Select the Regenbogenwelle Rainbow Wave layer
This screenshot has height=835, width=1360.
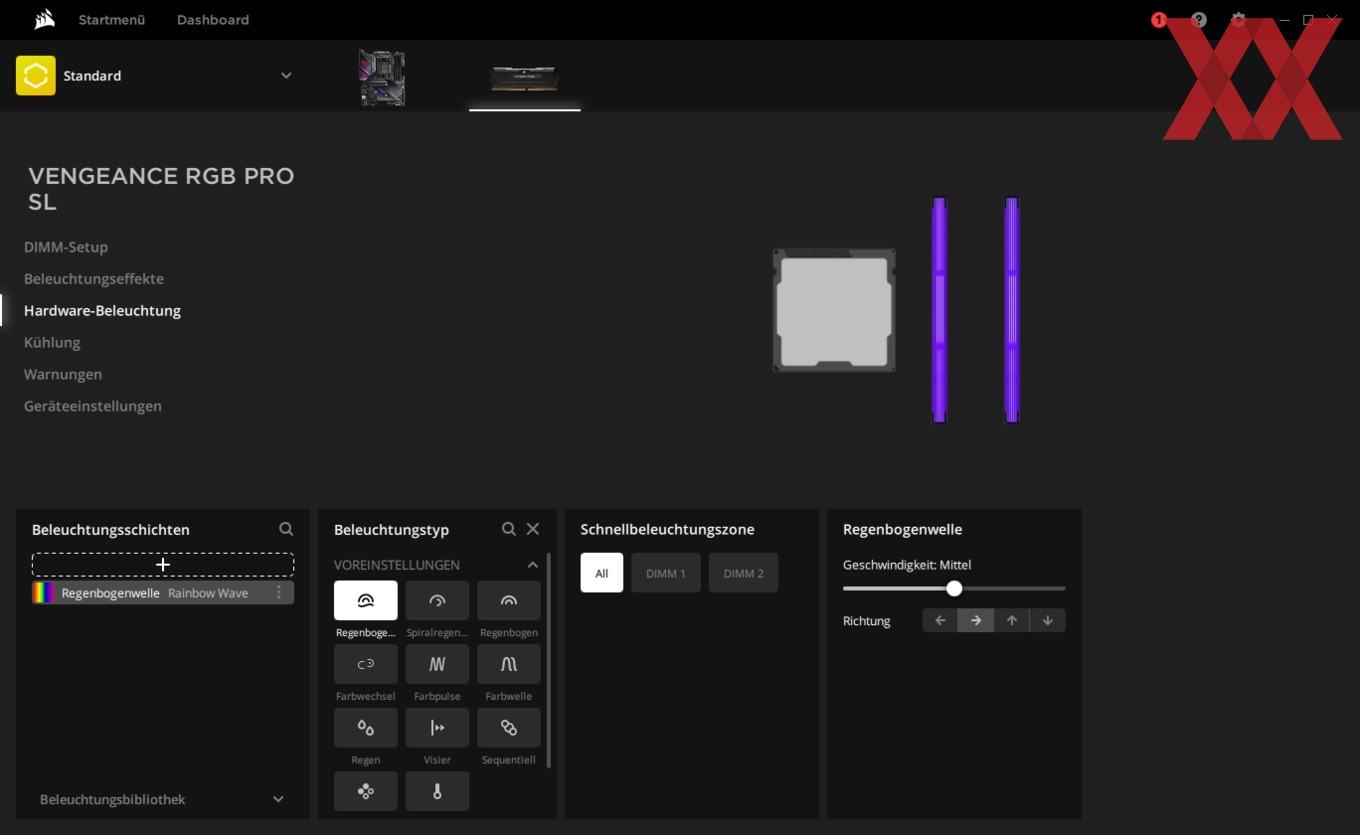163,593
